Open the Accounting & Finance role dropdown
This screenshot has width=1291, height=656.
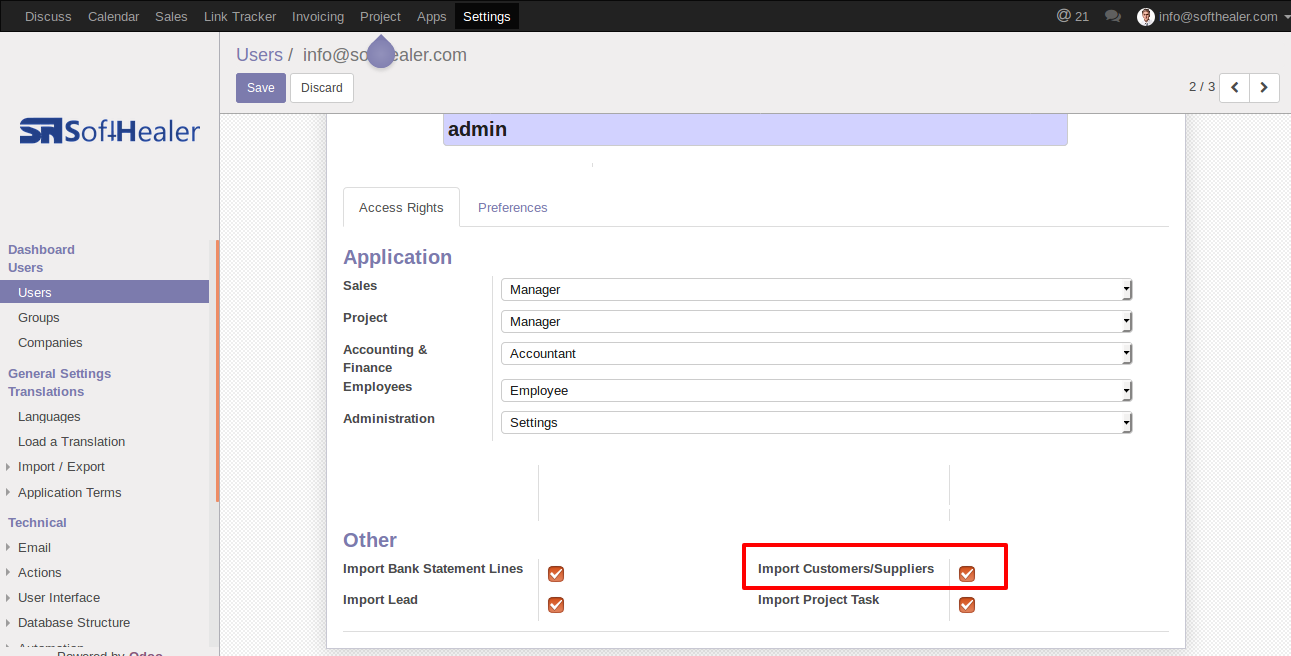point(816,354)
